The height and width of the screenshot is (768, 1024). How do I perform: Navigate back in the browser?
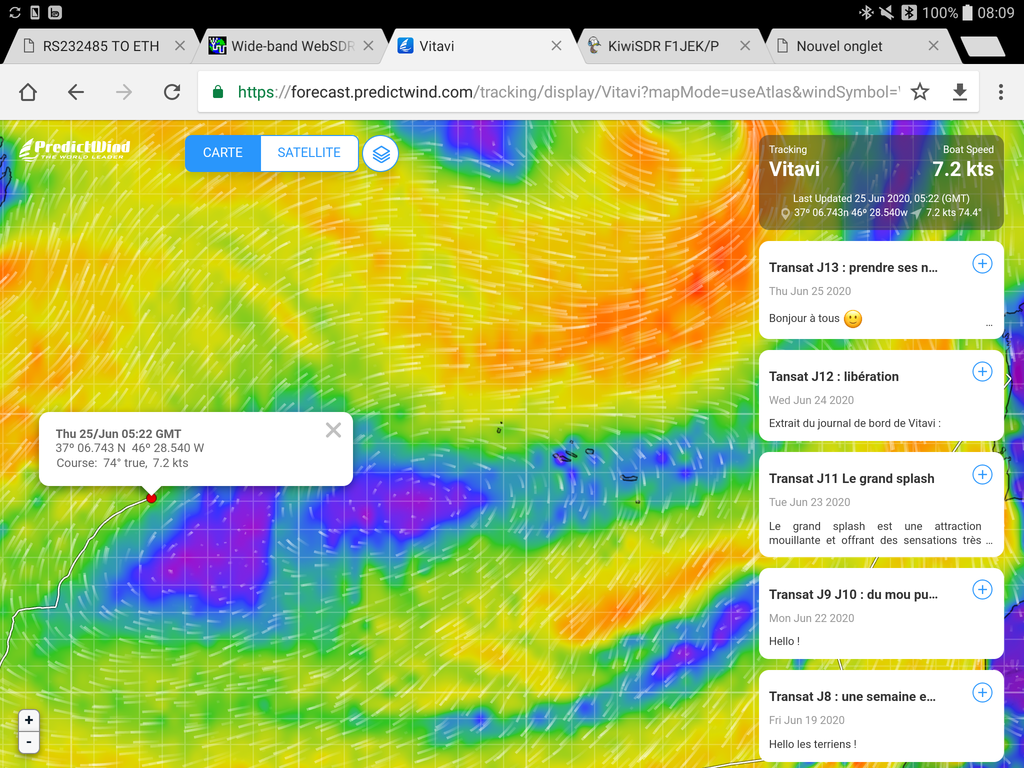76,92
